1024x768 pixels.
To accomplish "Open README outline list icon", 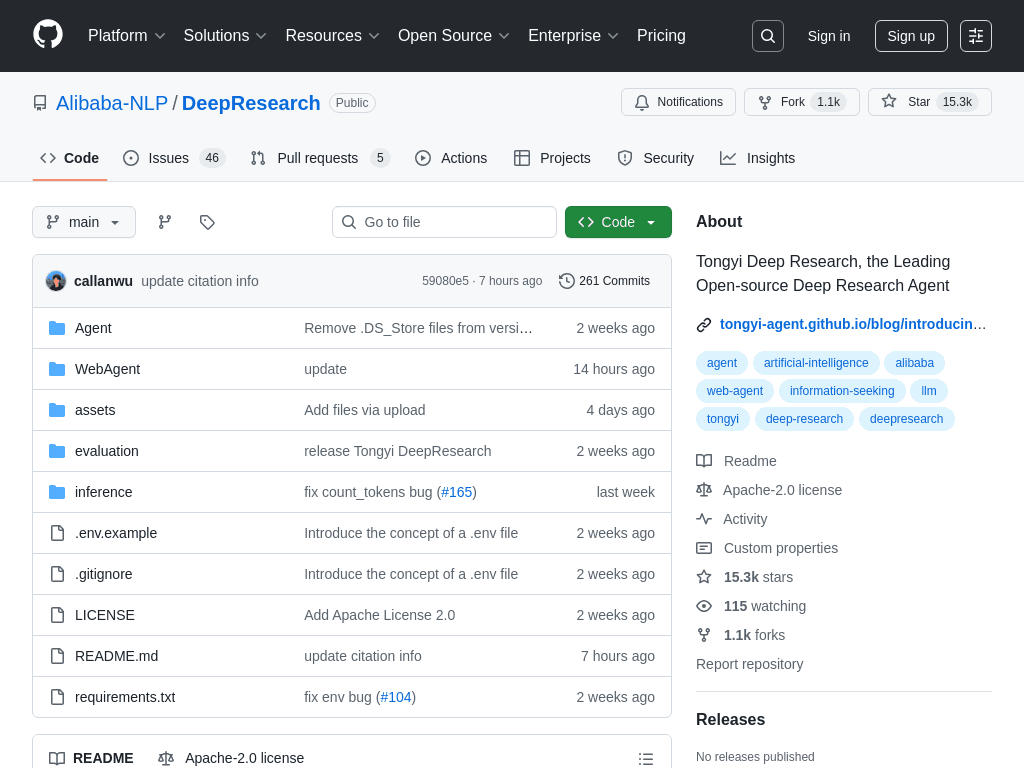I will tap(646, 759).
